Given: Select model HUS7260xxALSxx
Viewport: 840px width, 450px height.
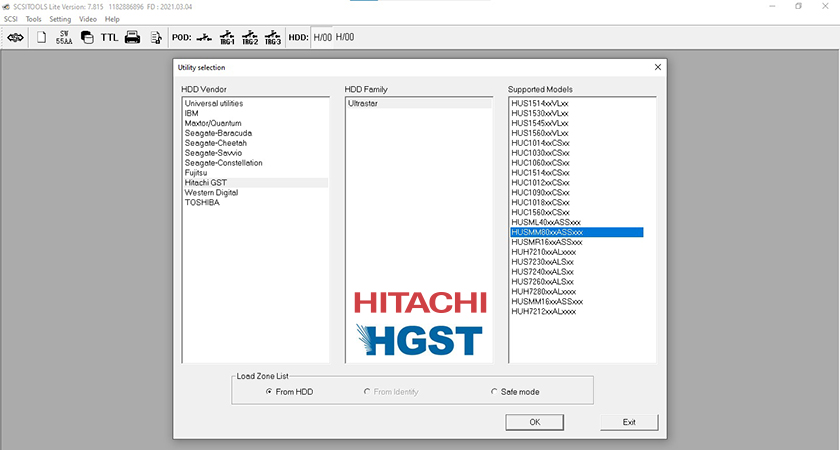Looking at the screenshot, I should click(577, 282).
